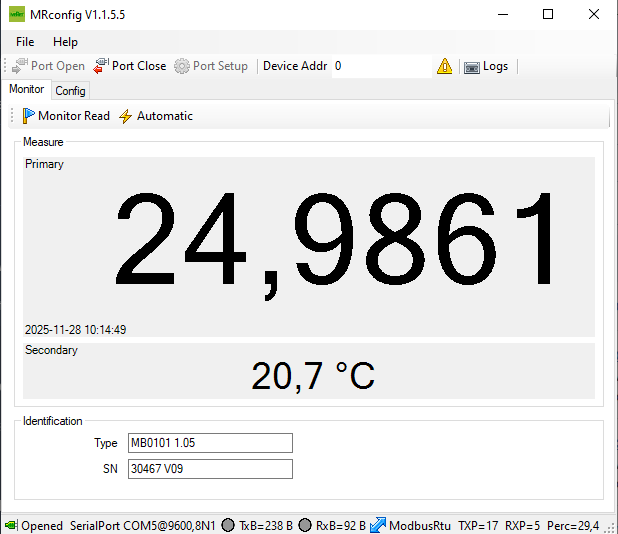Click the Type label
The width and height of the screenshot is (618, 534).
coord(106,443)
